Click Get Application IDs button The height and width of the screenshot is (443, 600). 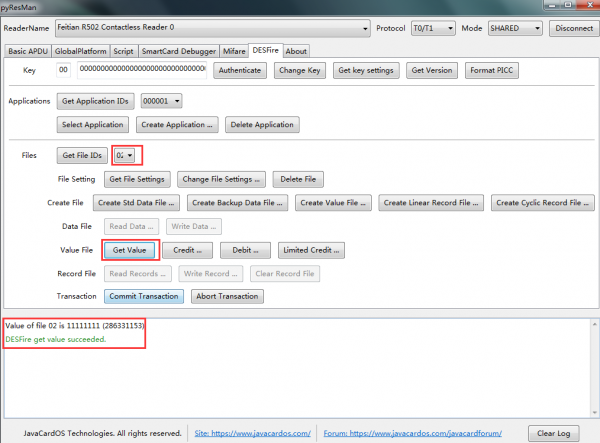(x=94, y=101)
